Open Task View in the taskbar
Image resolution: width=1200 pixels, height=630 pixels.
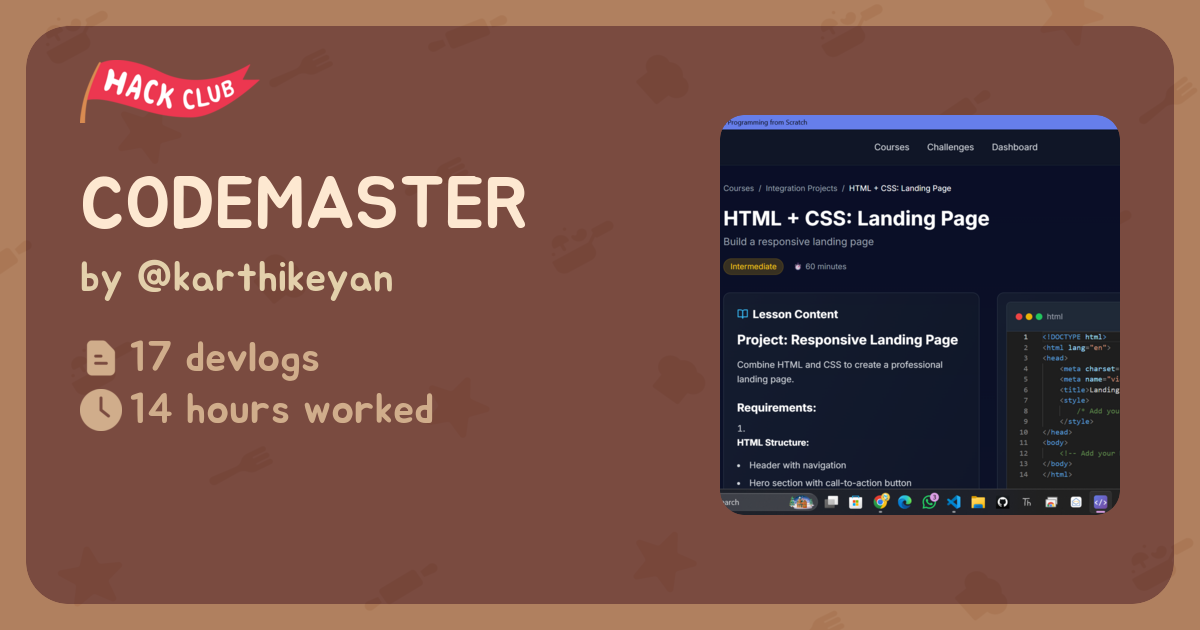tap(831, 502)
